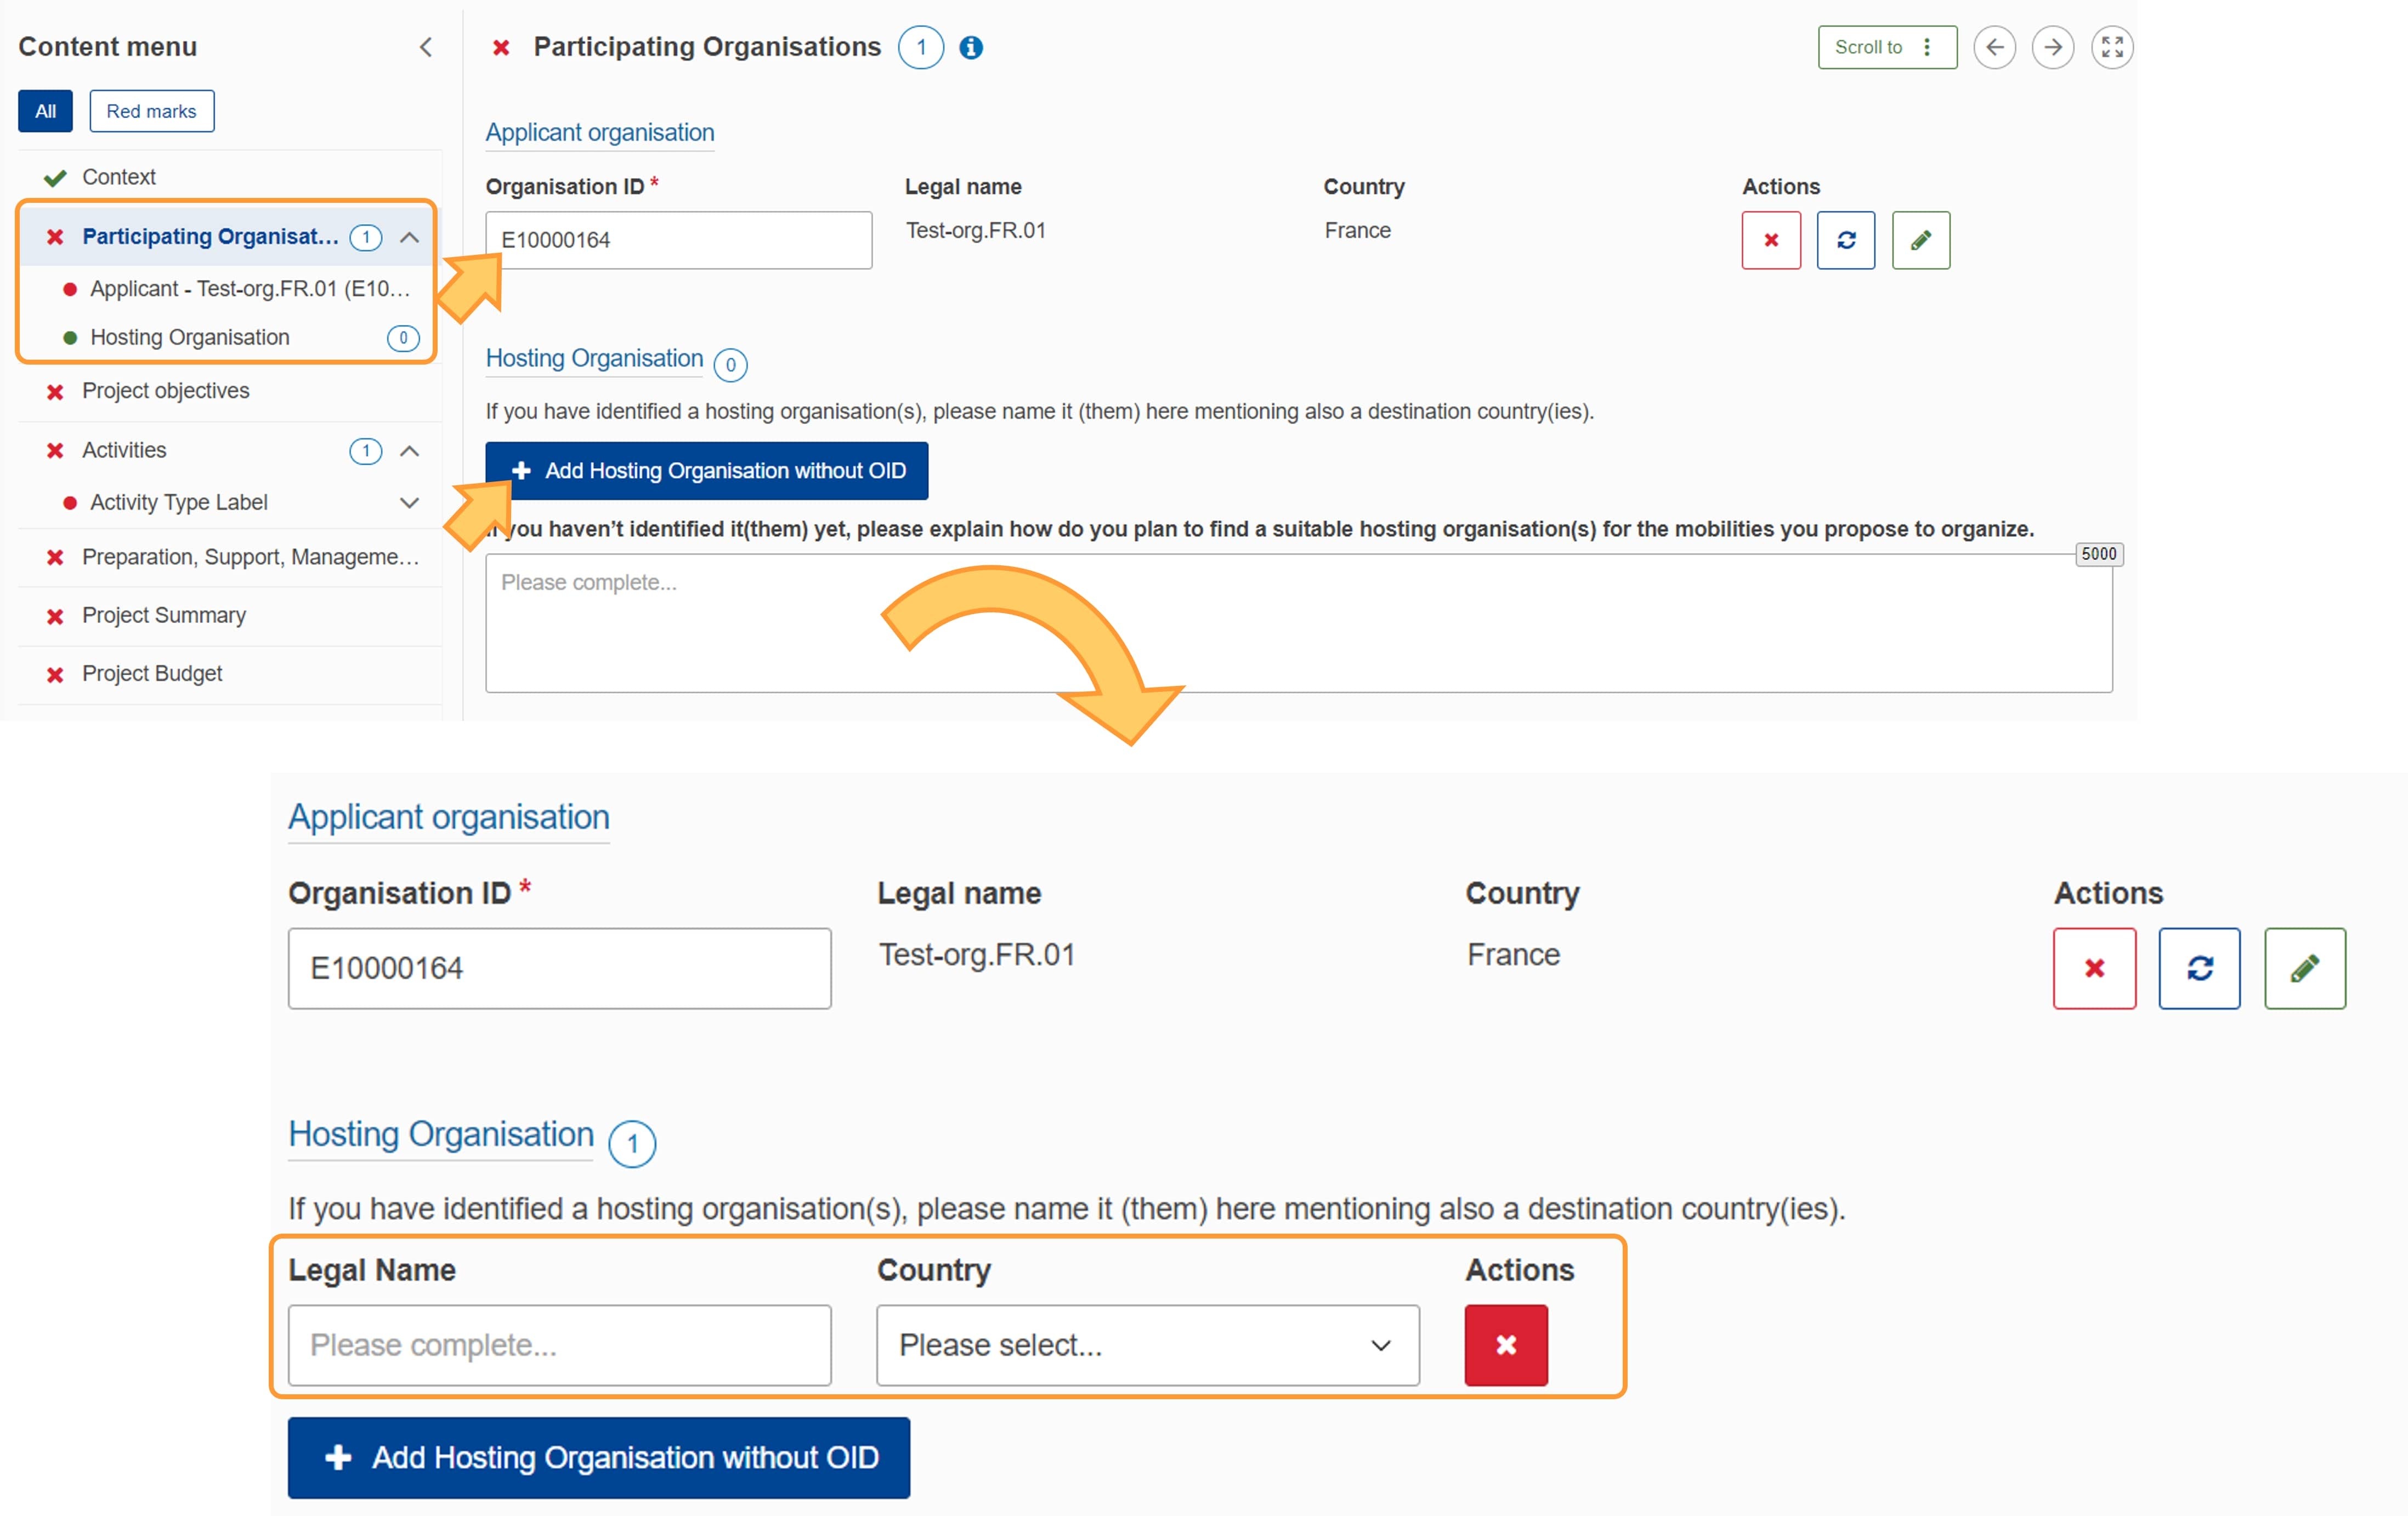The height and width of the screenshot is (1516, 2408).
Task: Click France in enlarged view
Action: point(1513,955)
